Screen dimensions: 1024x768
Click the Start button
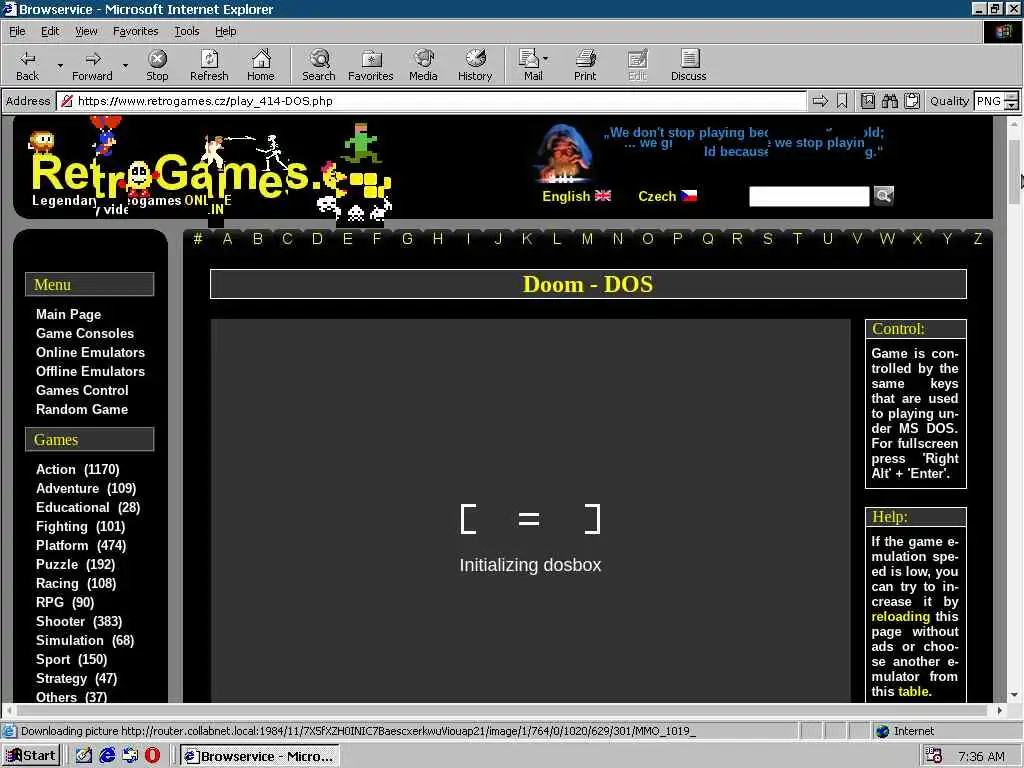pyautogui.click(x=31, y=756)
